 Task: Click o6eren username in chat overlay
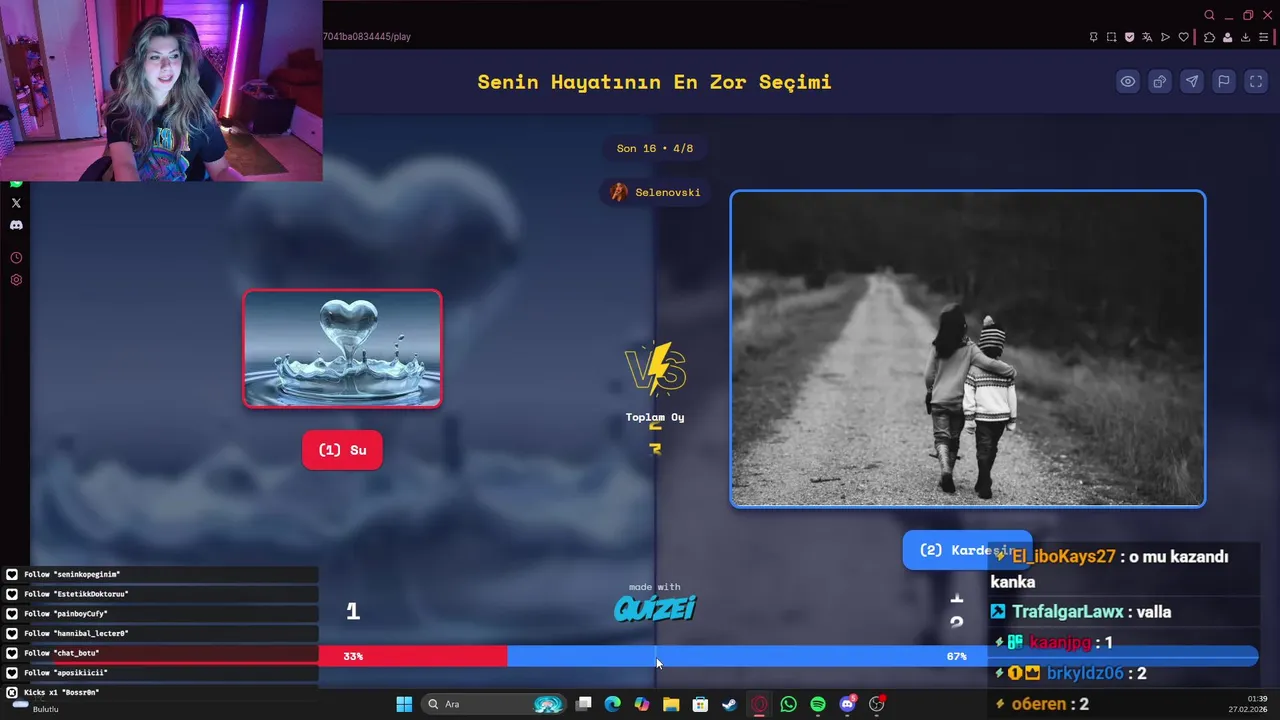tap(1039, 704)
